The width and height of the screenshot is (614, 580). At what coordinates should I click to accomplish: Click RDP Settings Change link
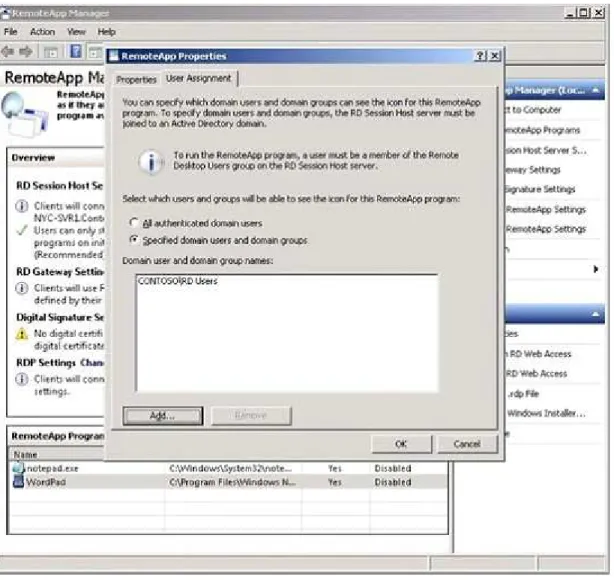[x=92, y=363]
